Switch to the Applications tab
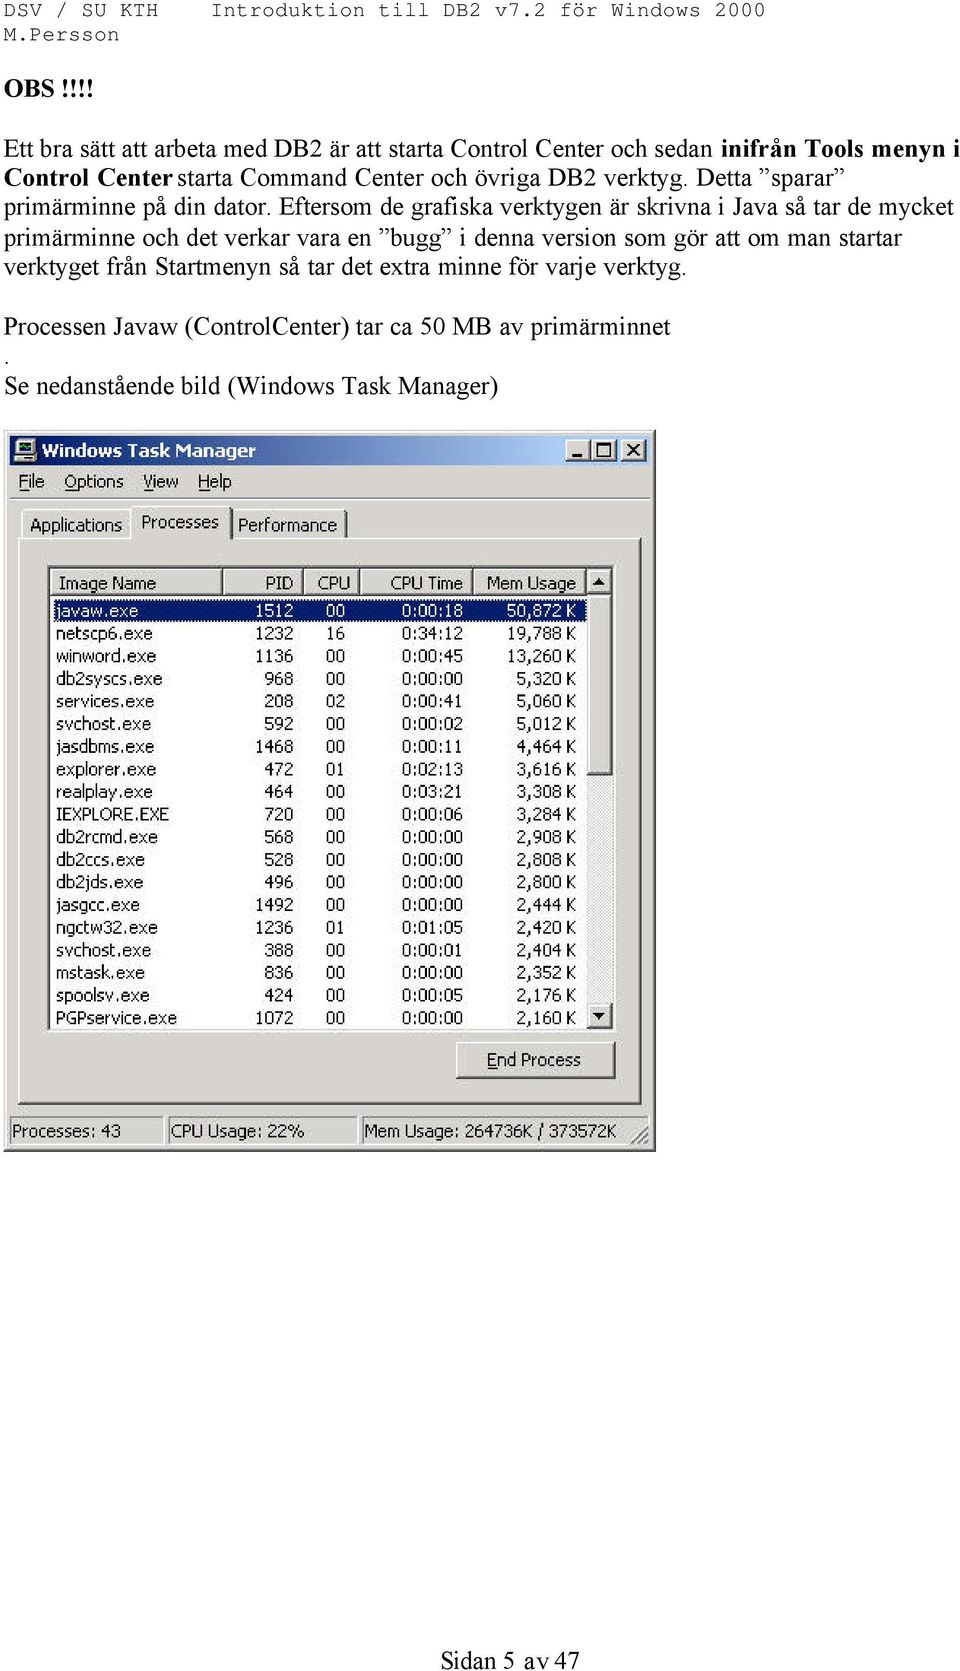Screen dimensions: 960x1671 pyautogui.click(x=76, y=525)
